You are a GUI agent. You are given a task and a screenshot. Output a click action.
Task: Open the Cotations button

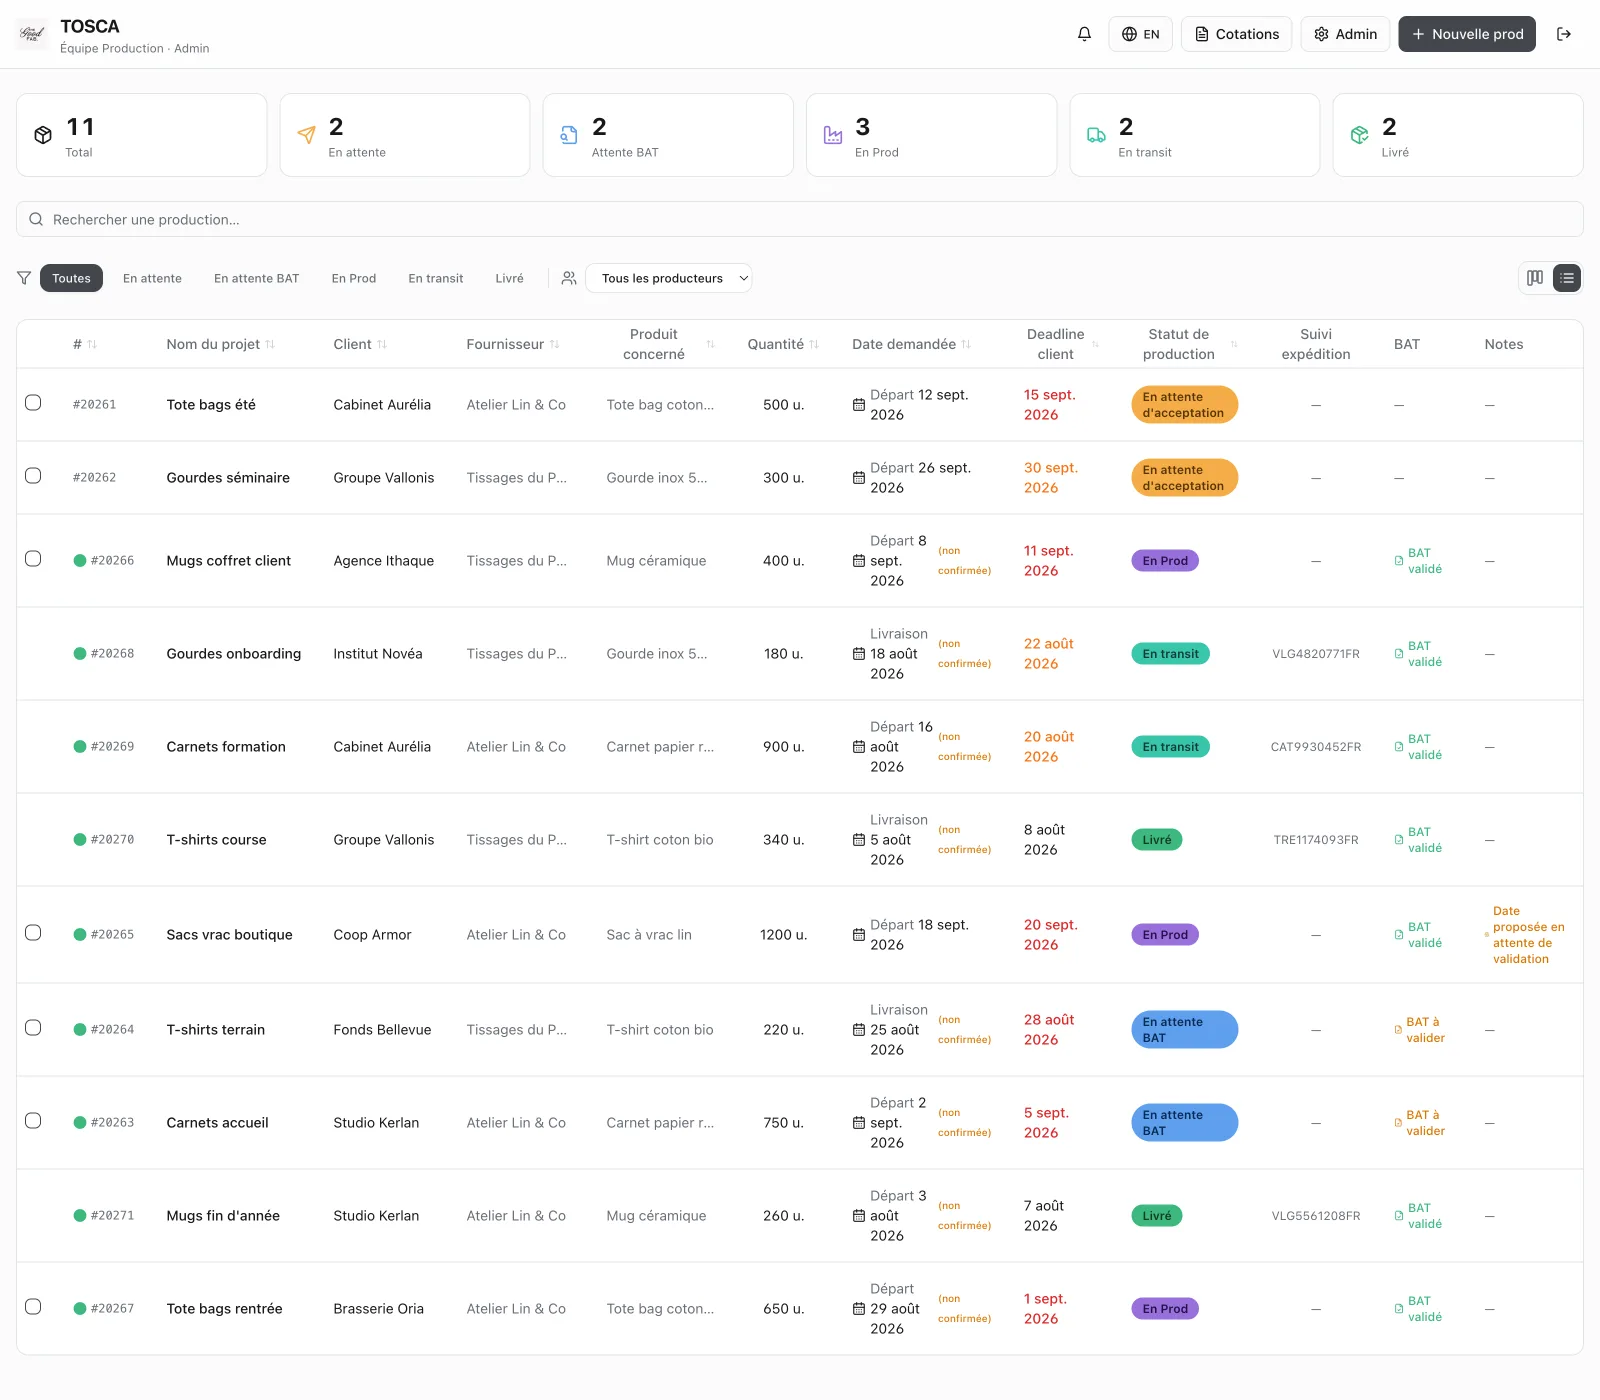tap(1237, 34)
